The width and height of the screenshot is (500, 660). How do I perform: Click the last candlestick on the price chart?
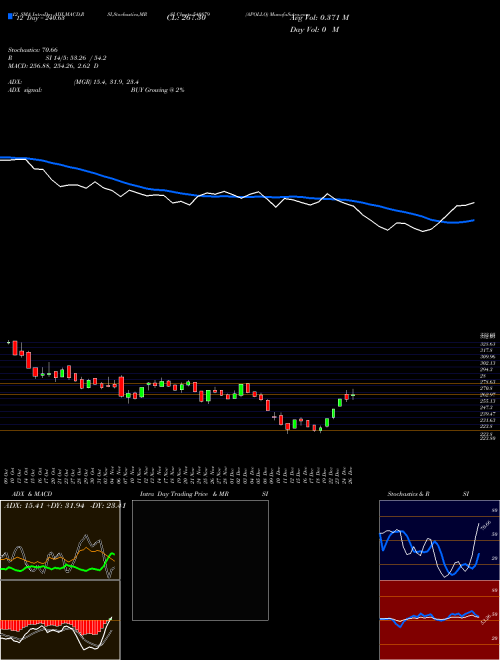coord(353,395)
